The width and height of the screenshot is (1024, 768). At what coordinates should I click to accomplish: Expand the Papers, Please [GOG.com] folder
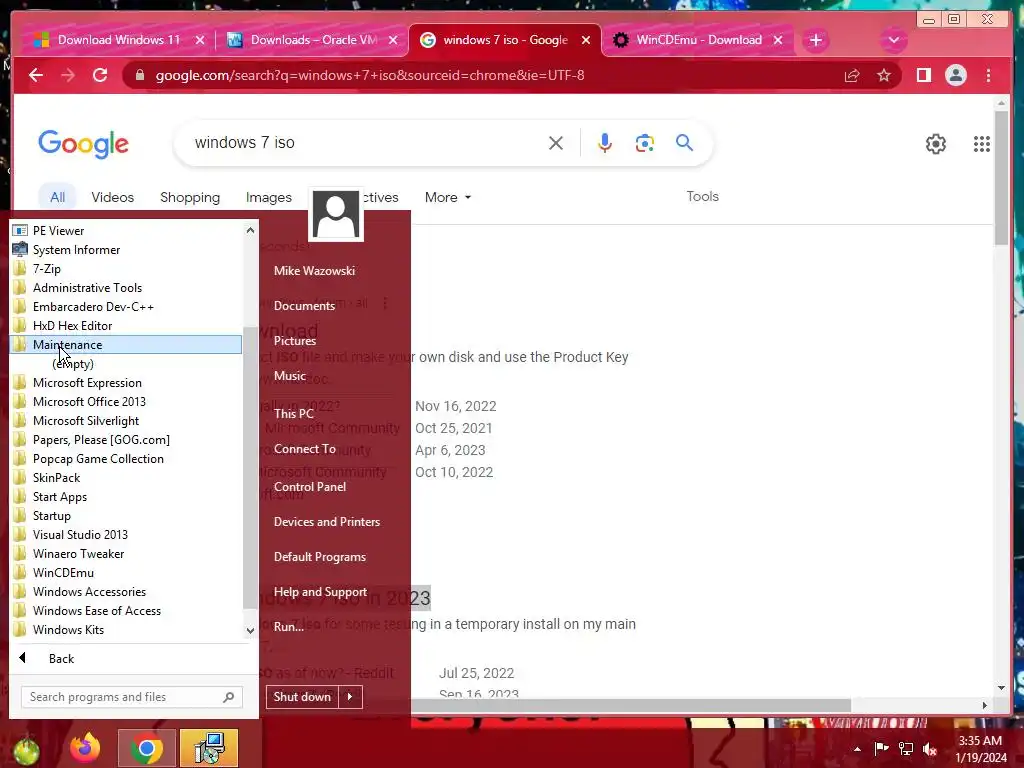[126, 440]
